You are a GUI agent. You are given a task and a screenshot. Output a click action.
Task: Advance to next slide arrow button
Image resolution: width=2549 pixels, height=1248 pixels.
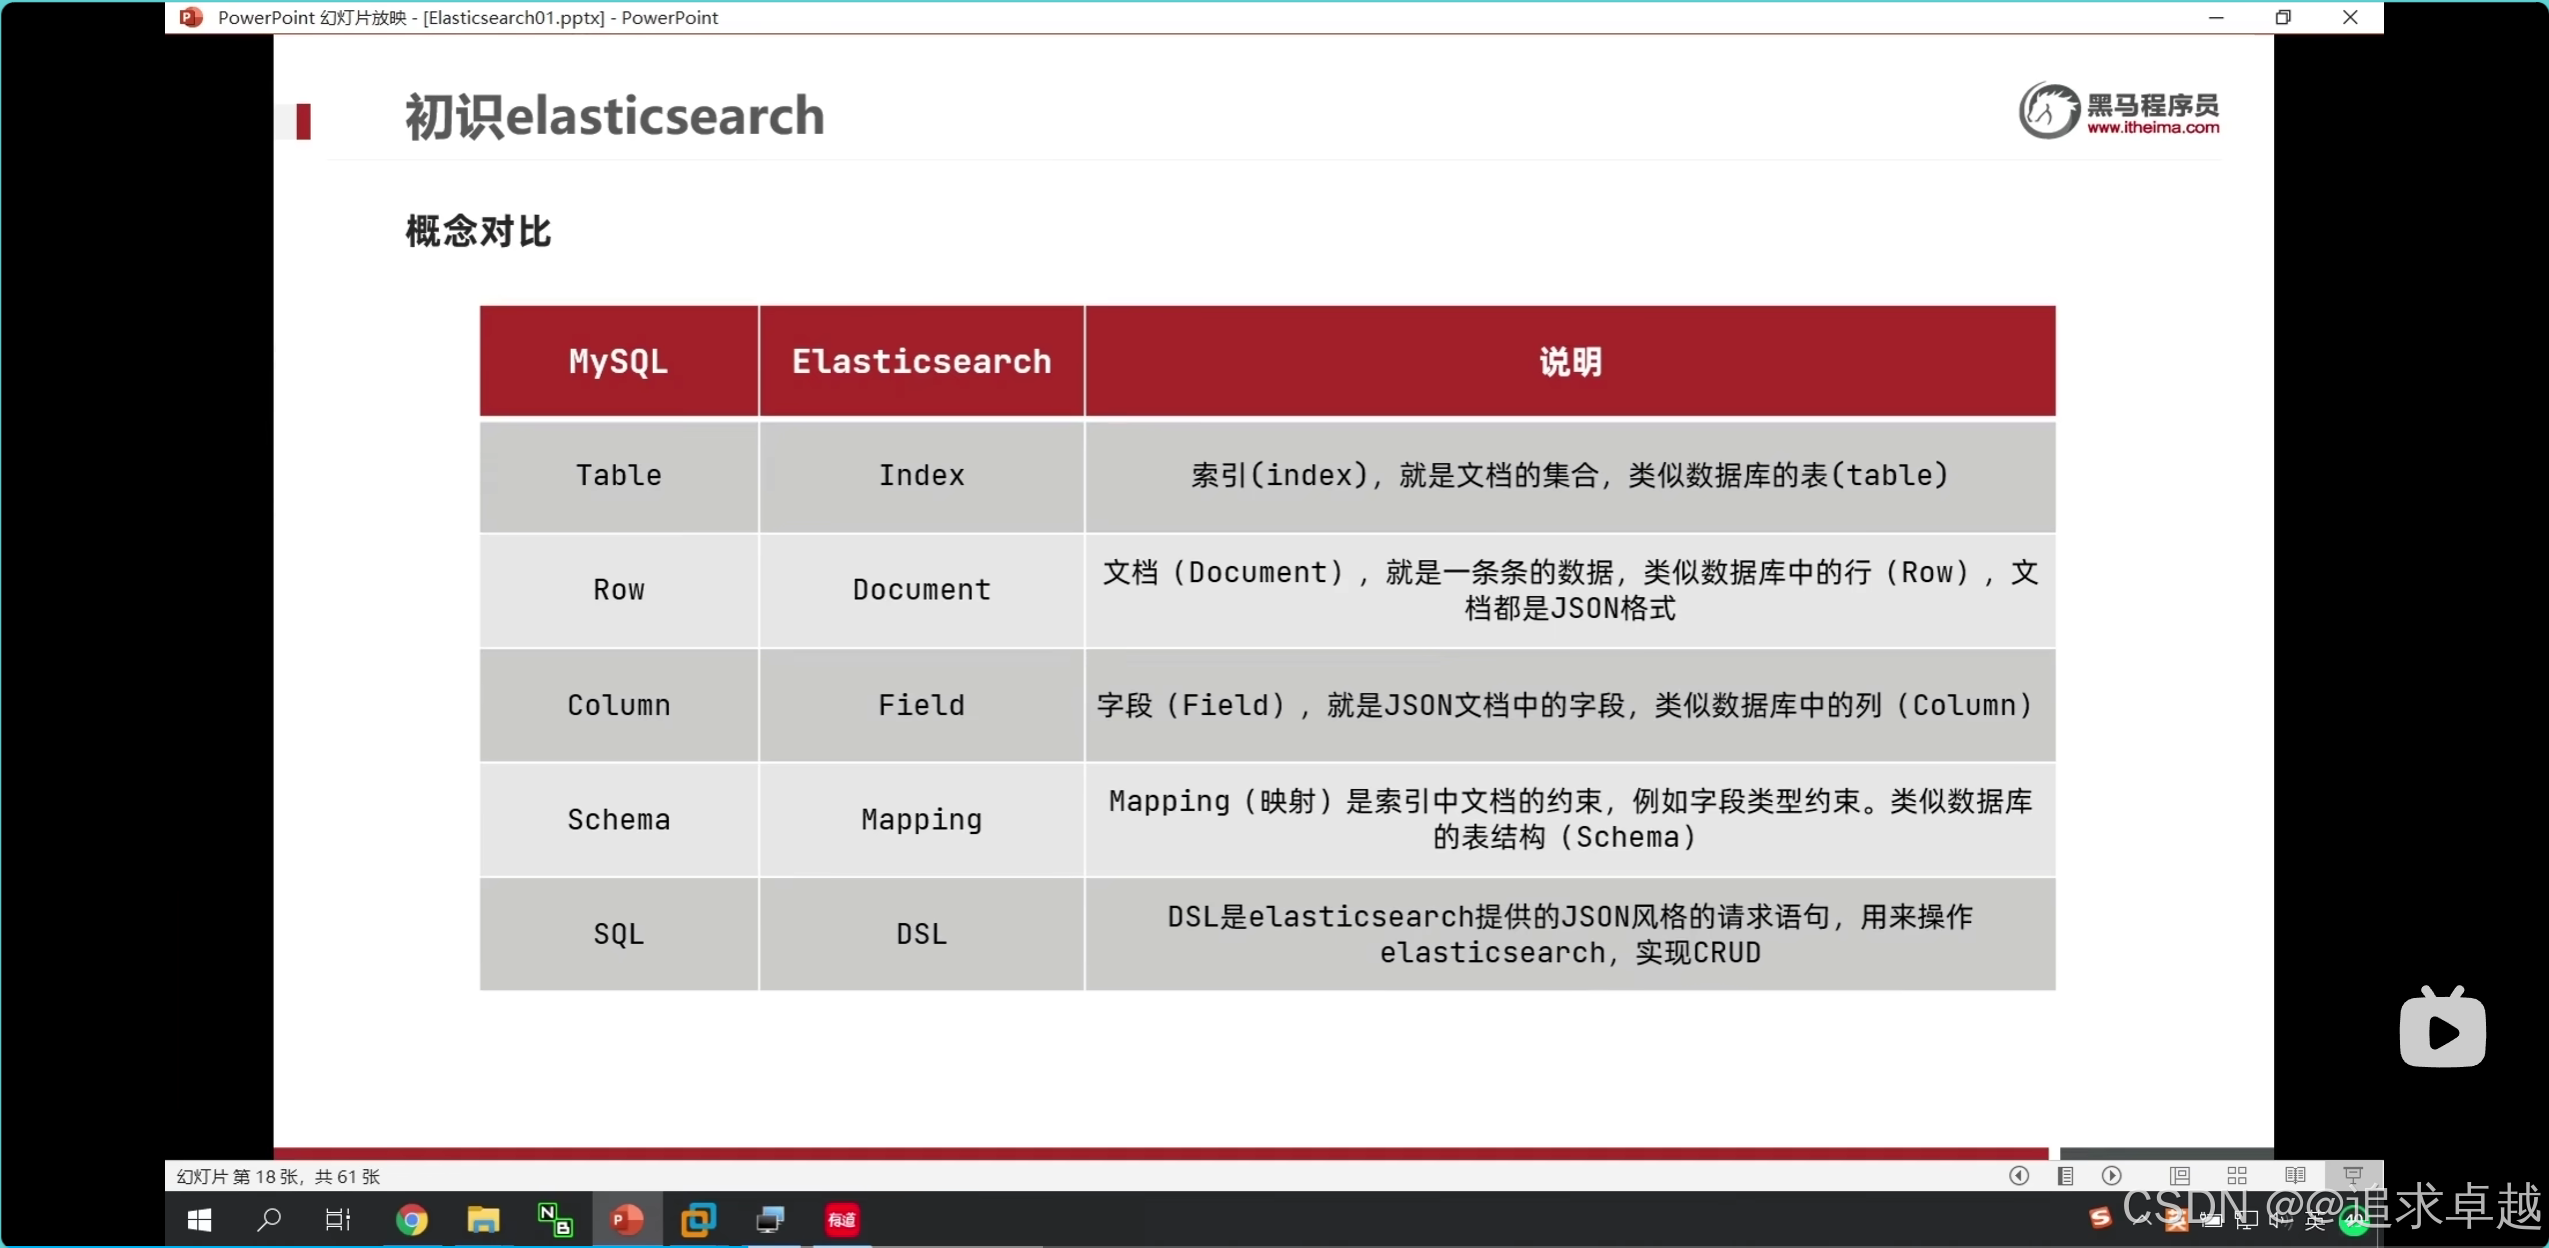pyautogui.click(x=2111, y=1176)
